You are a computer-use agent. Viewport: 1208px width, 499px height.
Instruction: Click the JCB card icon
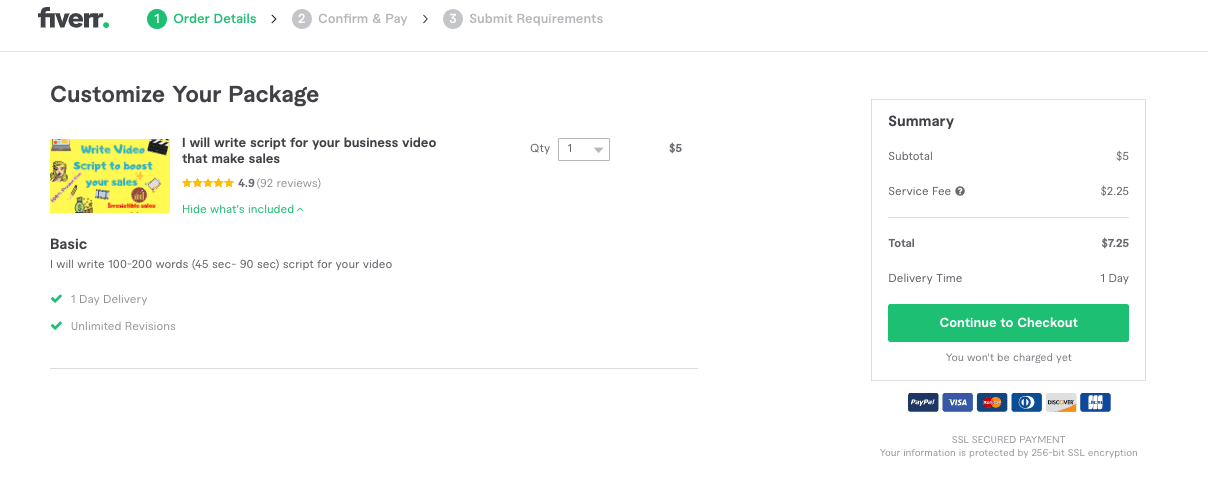click(x=1095, y=402)
